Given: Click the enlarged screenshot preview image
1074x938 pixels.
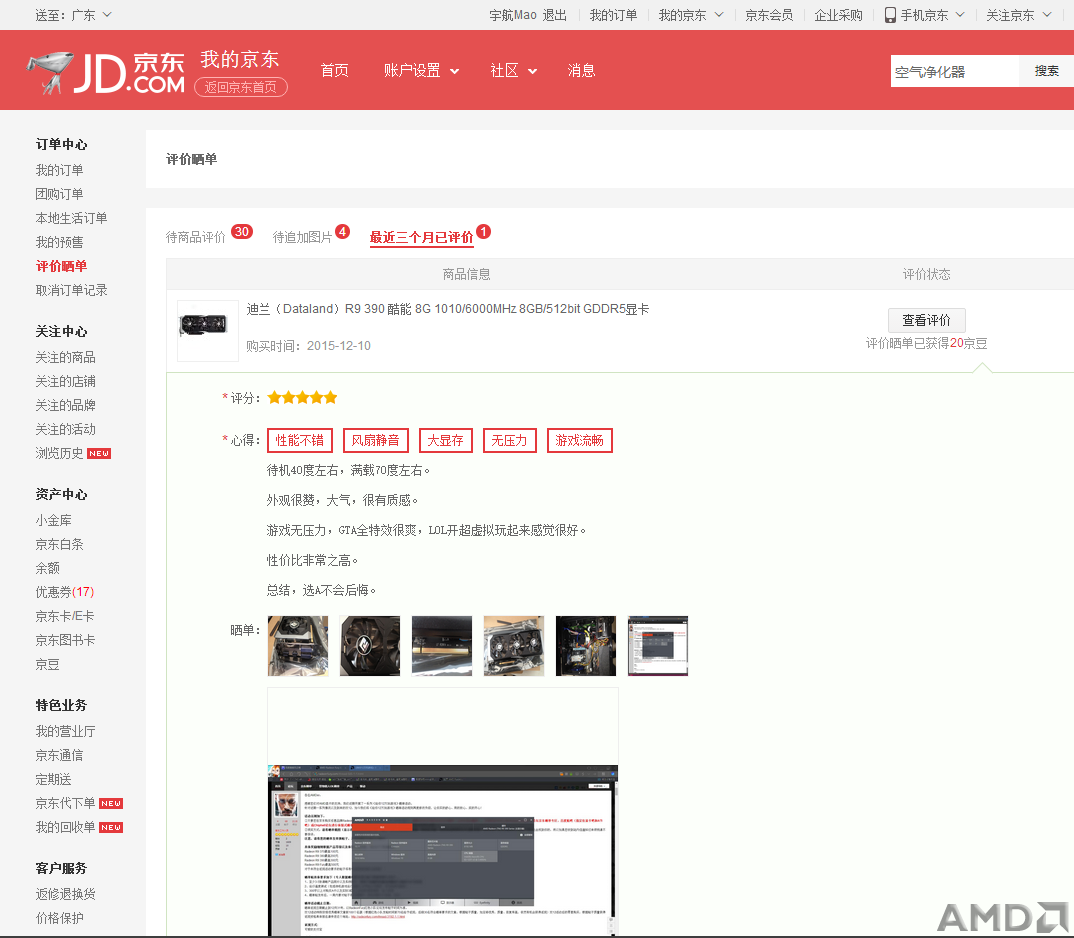Looking at the screenshot, I should [442, 850].
